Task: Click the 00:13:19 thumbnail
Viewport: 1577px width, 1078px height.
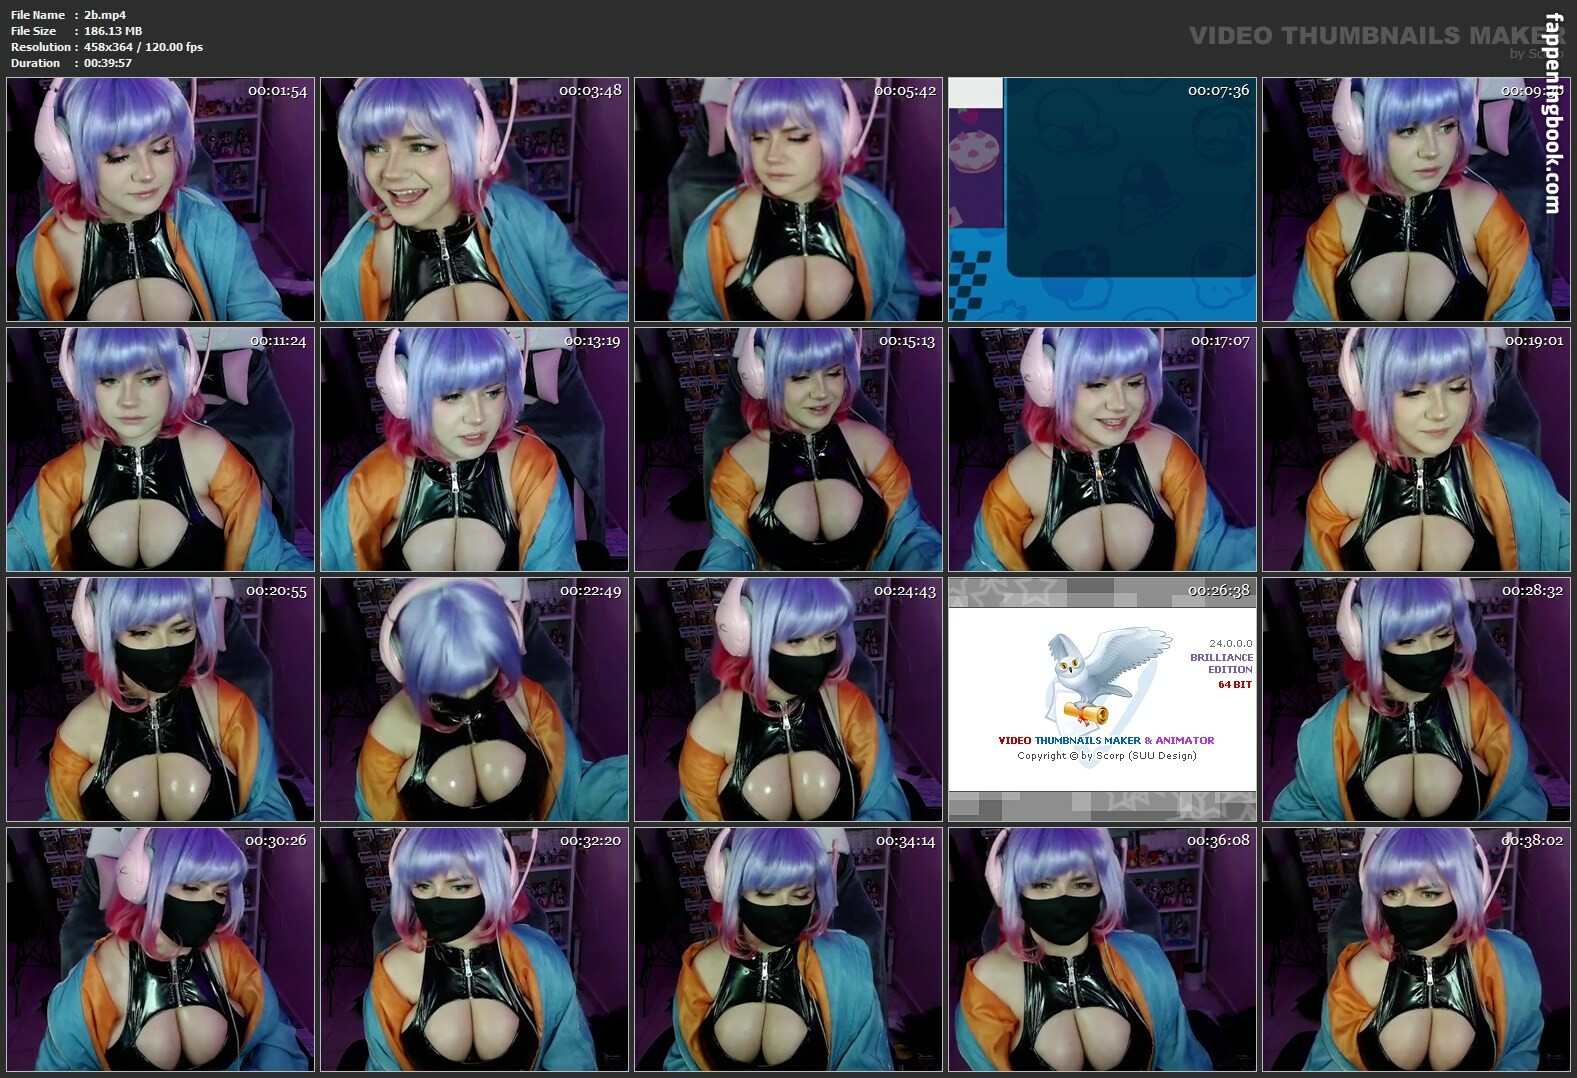Action: (x=474, y=450)
